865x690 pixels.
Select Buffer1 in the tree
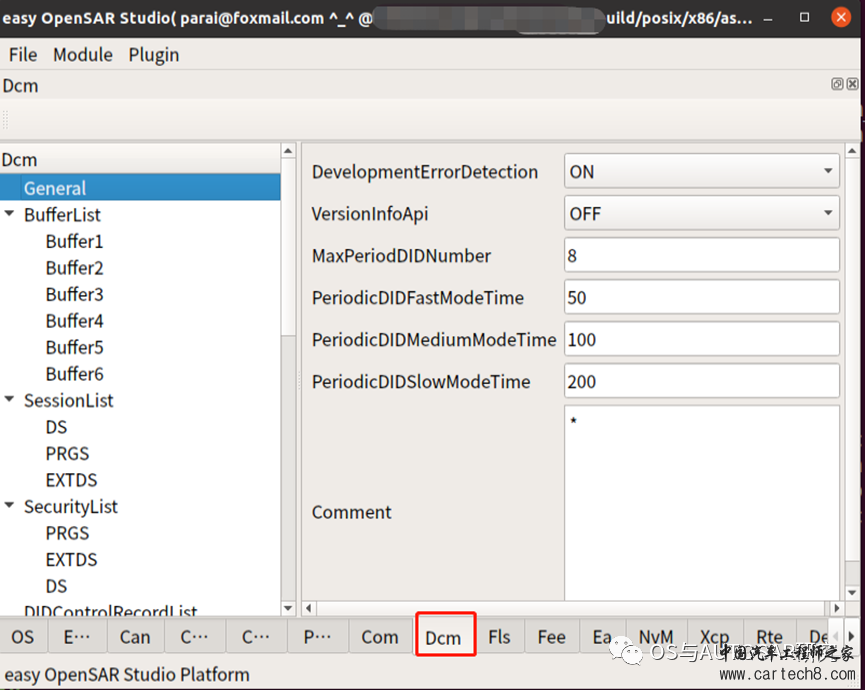click(74, 241)
